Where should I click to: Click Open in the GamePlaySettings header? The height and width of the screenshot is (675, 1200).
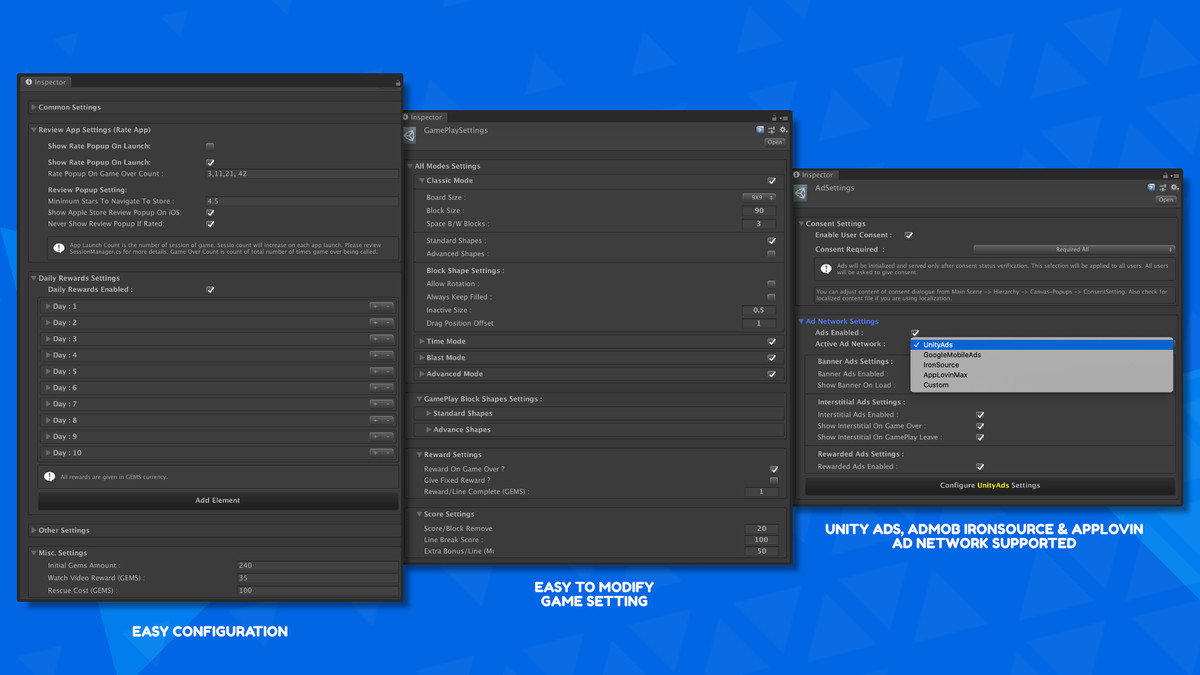775,142
